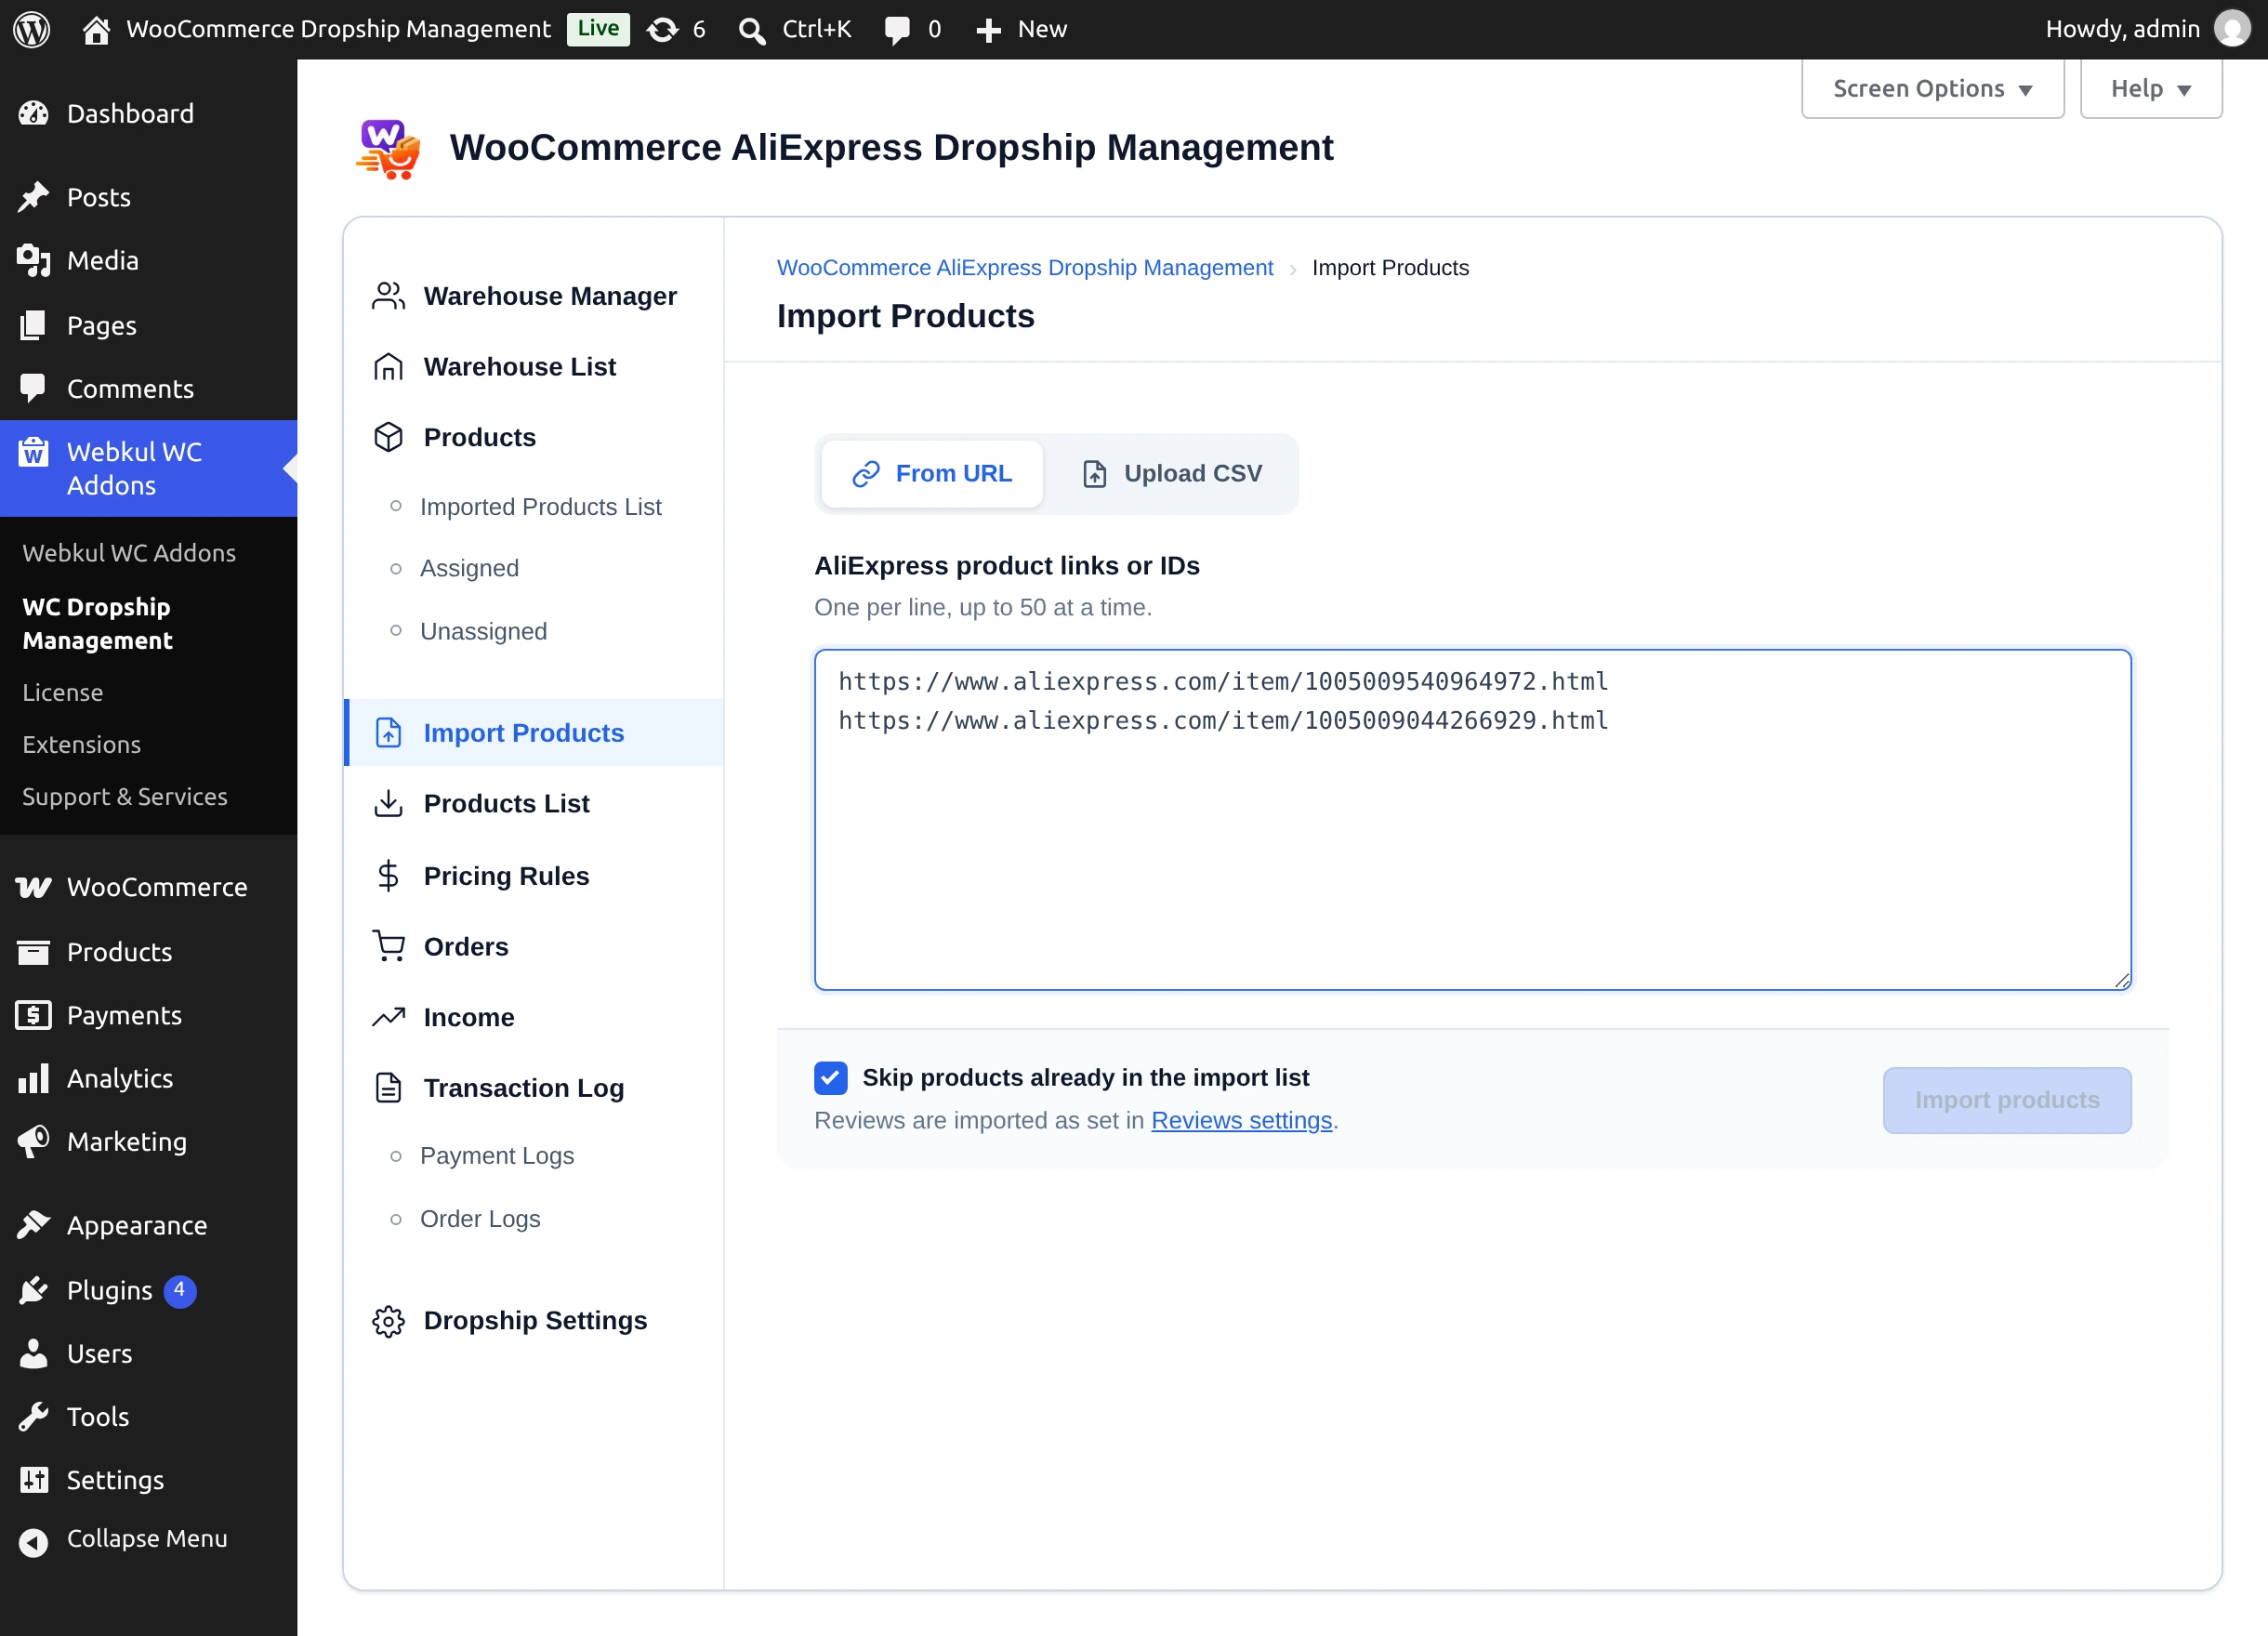
Task: Open Support & Services link
Action: pyautogui.click(x=125, y=796)
